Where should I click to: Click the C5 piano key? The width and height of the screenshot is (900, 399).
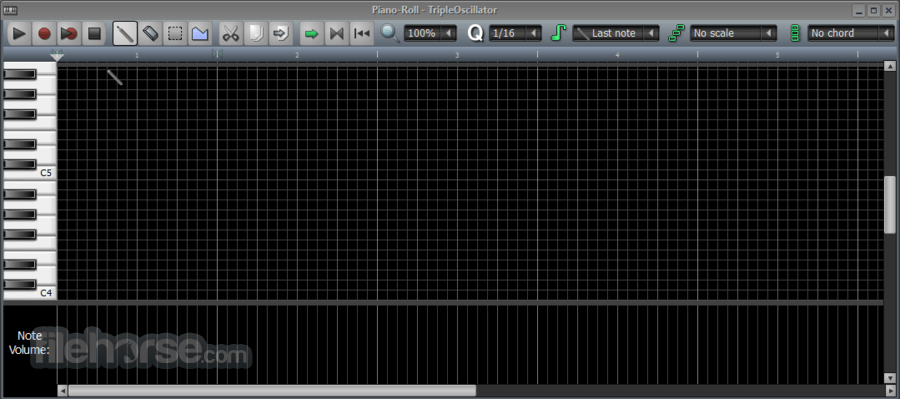pos(46,172)
